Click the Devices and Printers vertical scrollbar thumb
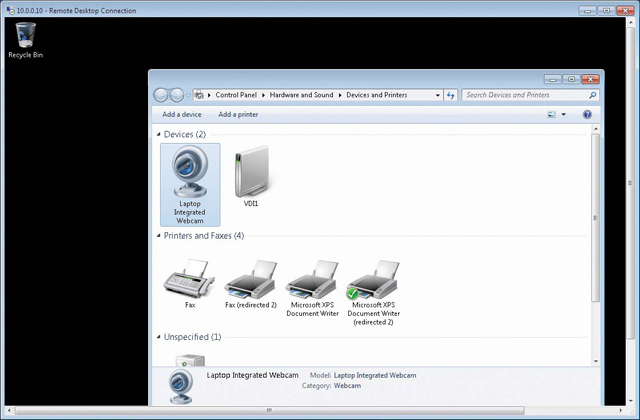The image size is (640, 420). click(x=596, y=218)
